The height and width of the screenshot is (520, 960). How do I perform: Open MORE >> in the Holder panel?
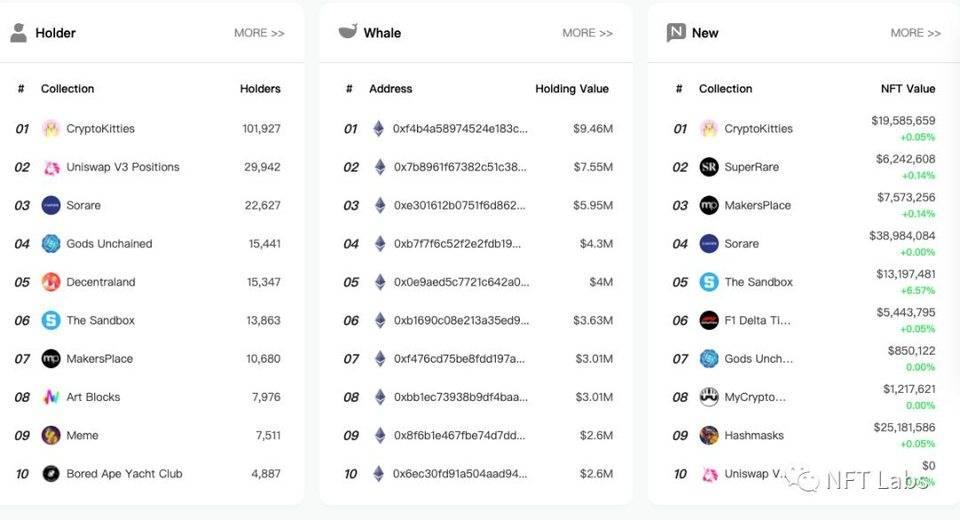pyautogui.click(x=259, y=33)
